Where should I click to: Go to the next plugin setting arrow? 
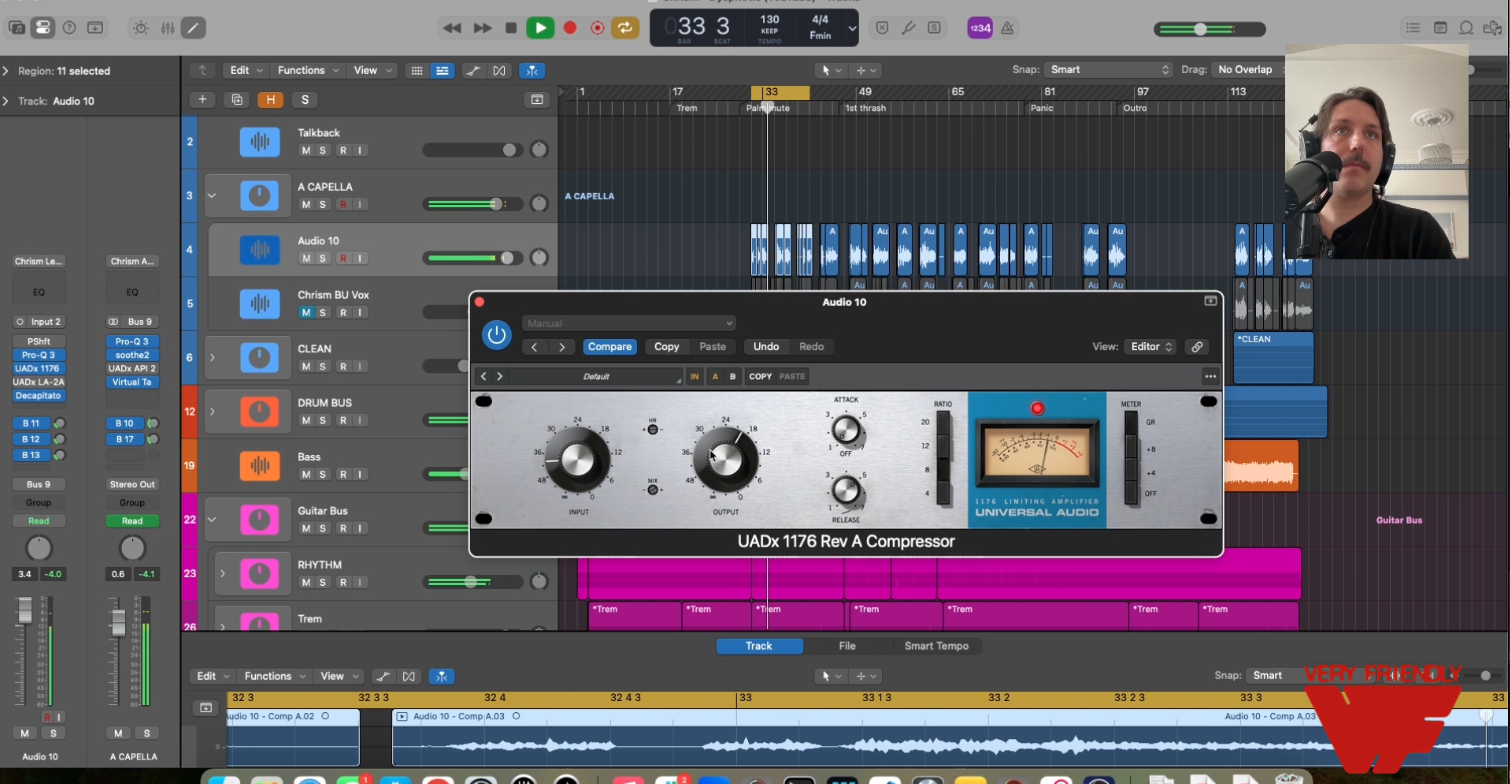pyautogui.click(x=562, y=347)
